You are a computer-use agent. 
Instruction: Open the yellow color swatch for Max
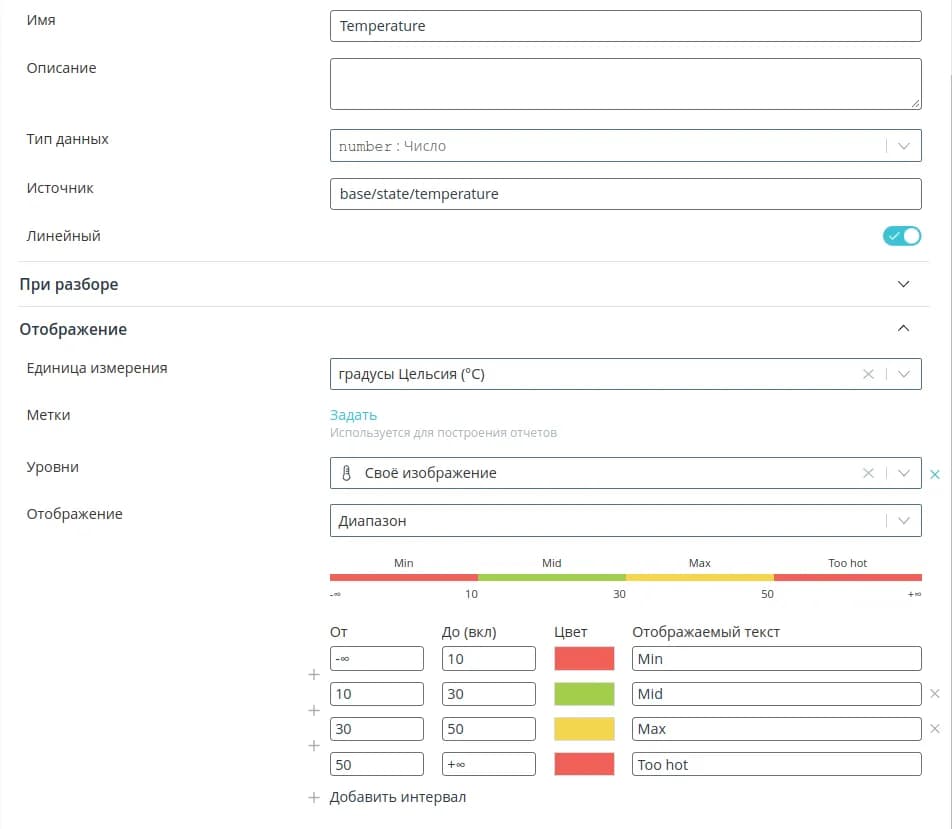tap(584, 729)
